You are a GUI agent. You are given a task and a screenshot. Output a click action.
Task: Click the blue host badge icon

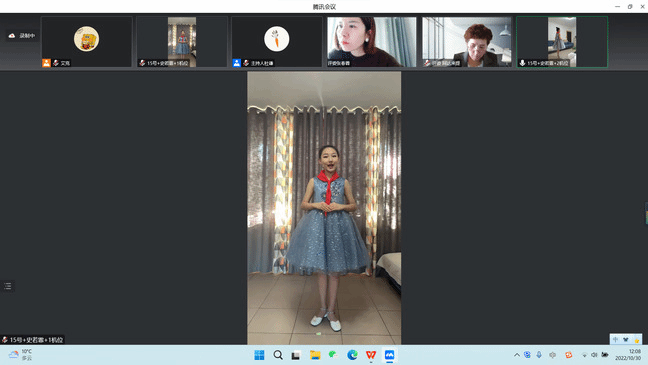click(x=236, y=63)
